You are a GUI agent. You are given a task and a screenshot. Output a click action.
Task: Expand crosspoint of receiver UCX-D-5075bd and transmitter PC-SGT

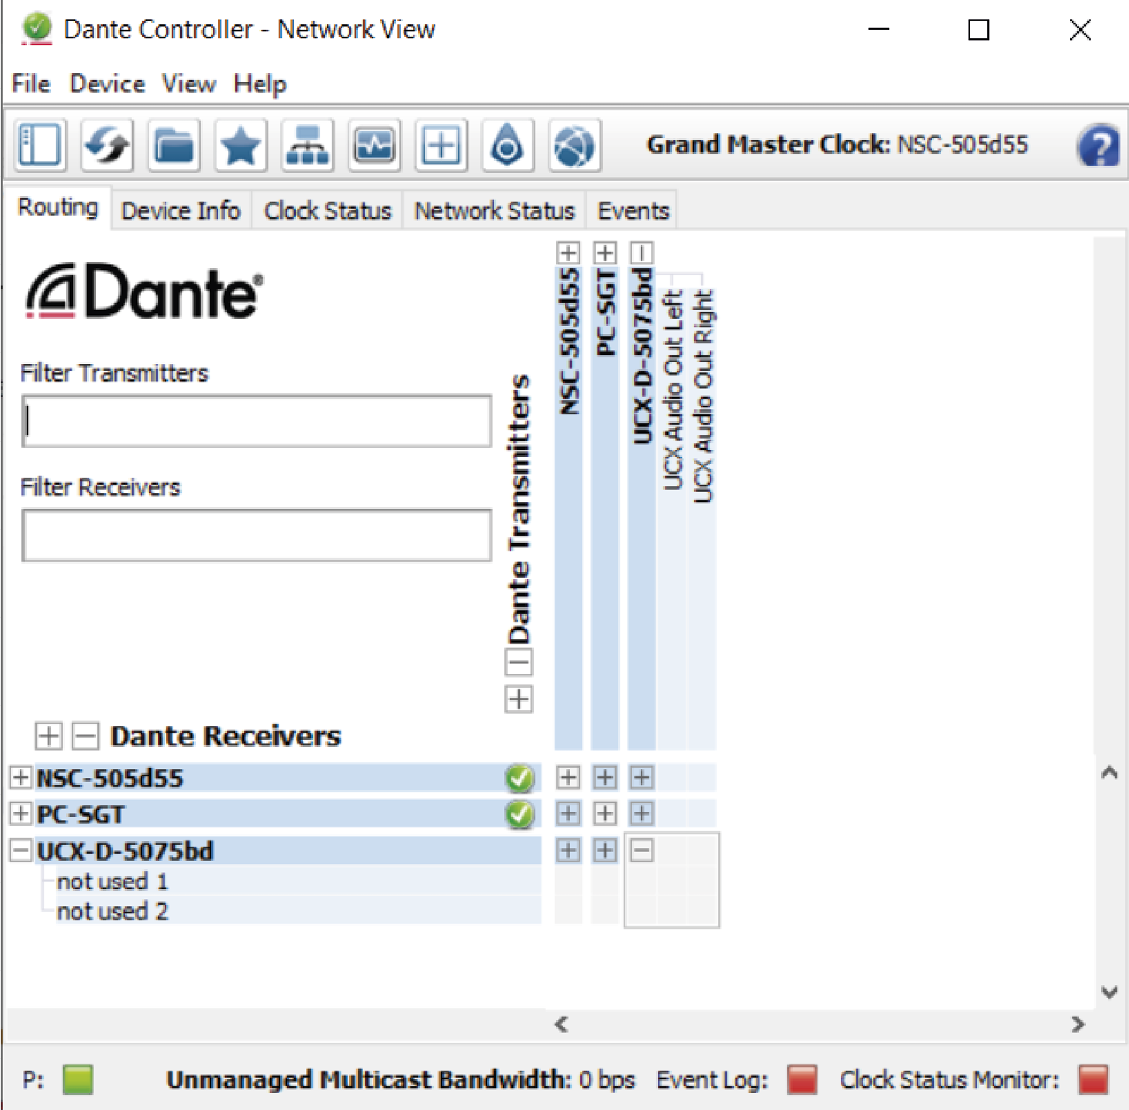[605, 850]
